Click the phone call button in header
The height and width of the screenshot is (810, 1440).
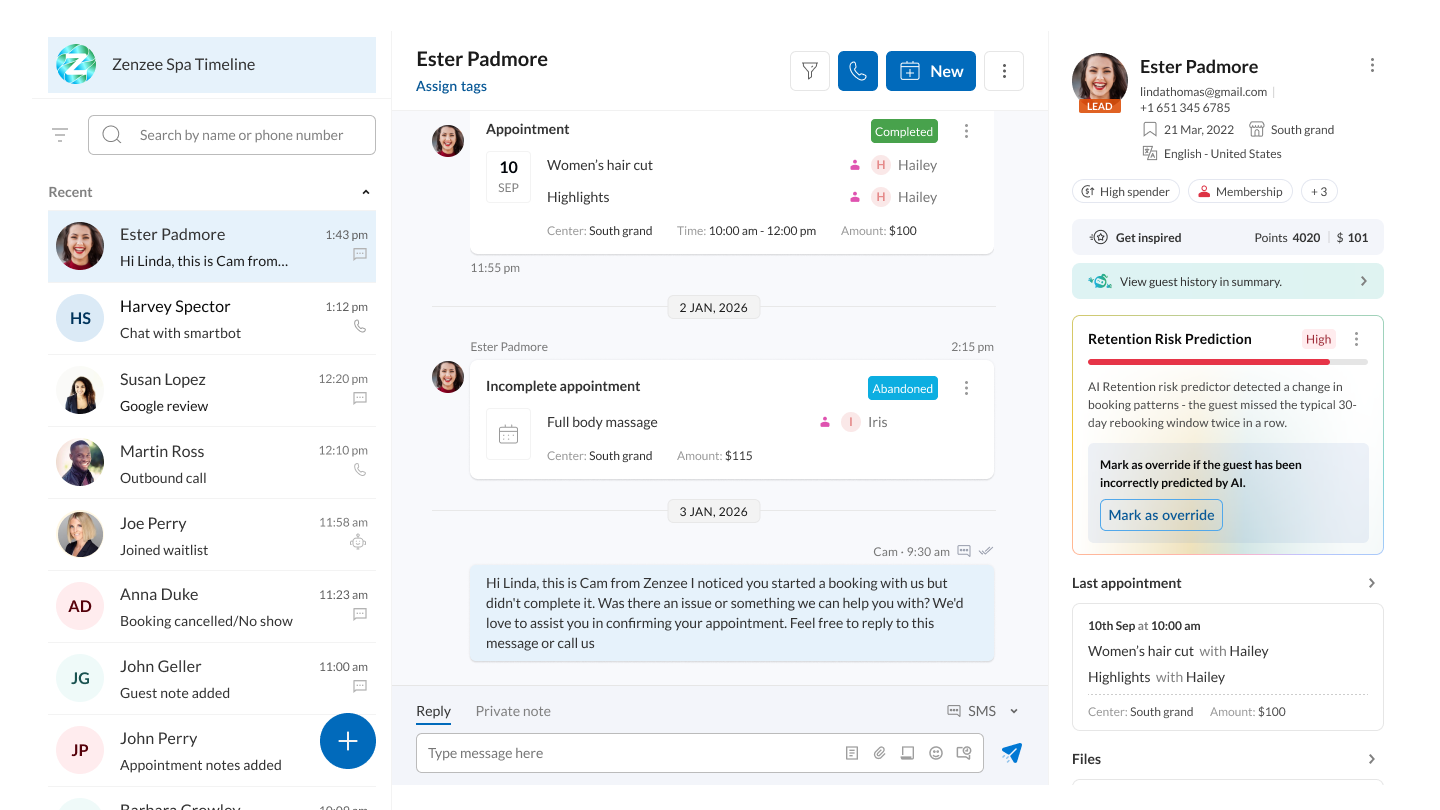coord(857,71)
